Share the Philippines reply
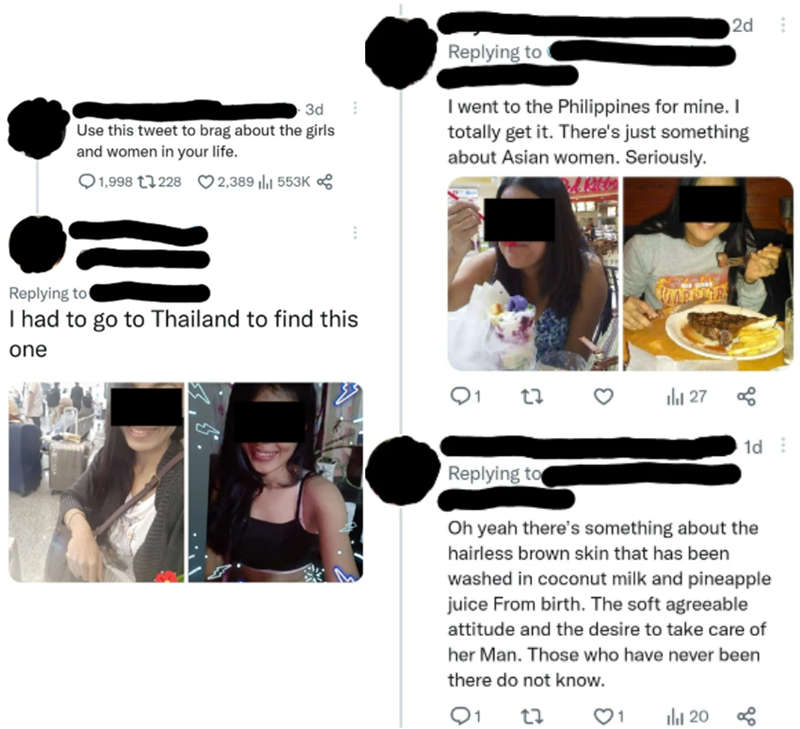800x729 pixels. tap(746, 396)
